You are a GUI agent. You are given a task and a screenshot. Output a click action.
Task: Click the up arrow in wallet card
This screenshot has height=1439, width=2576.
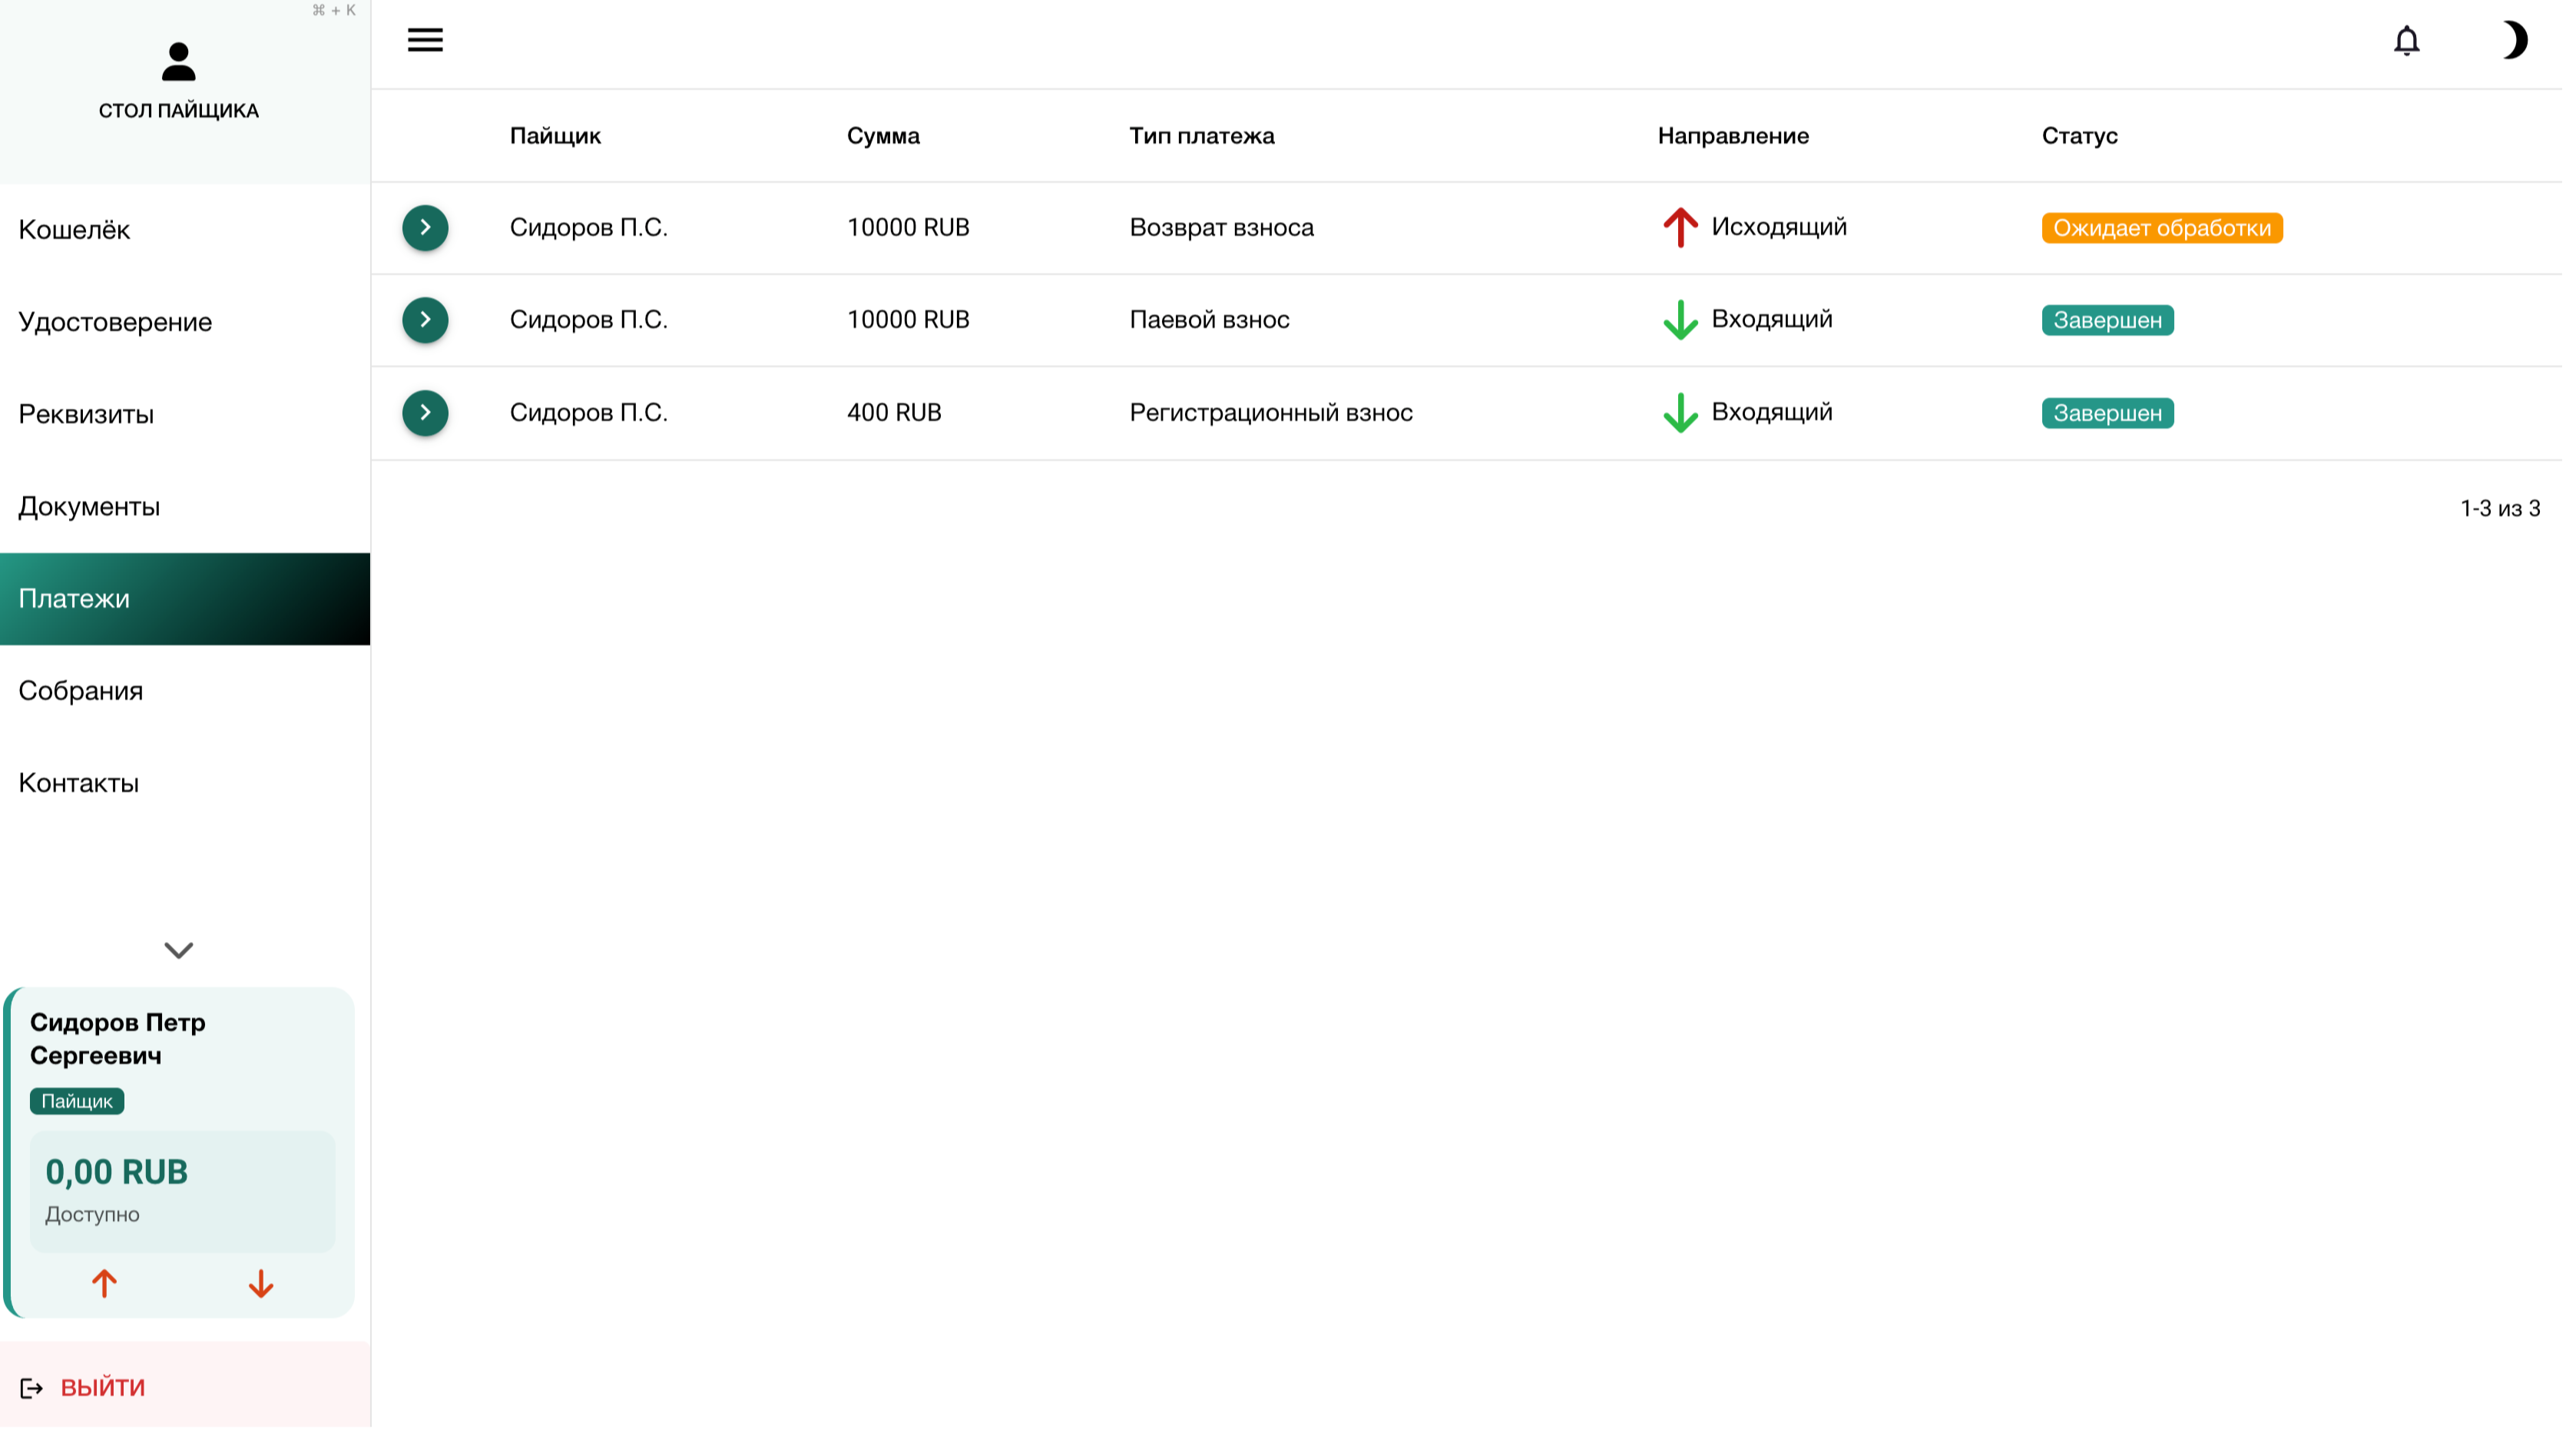(x=104, y=1284)
